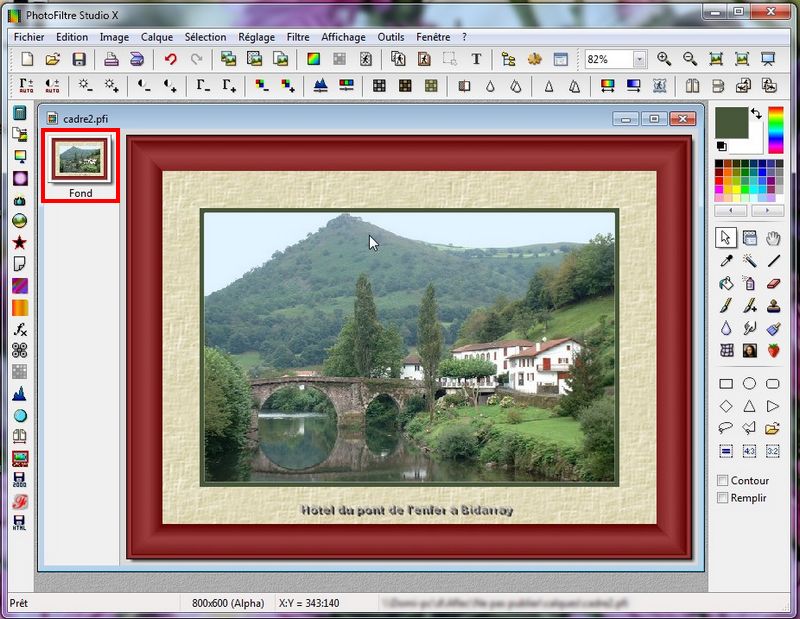Open the Filtre menu
Screen dimensions: 800x619
coord(298,37)
